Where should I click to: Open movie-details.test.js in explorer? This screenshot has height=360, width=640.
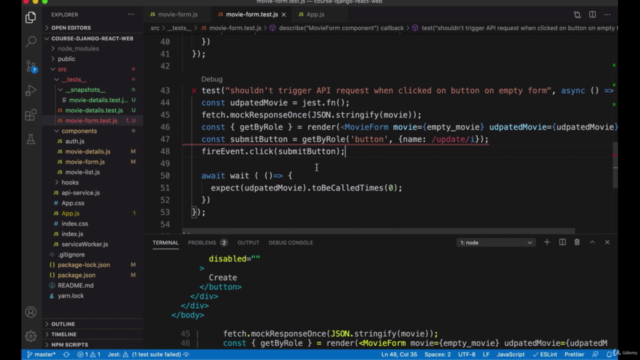(94, 111)
